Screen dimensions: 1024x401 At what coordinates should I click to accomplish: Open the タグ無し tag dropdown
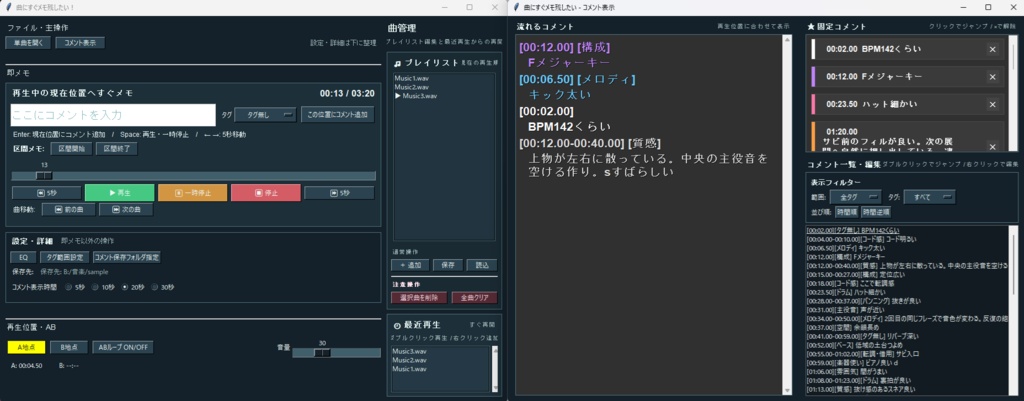(x=265, y=115)
